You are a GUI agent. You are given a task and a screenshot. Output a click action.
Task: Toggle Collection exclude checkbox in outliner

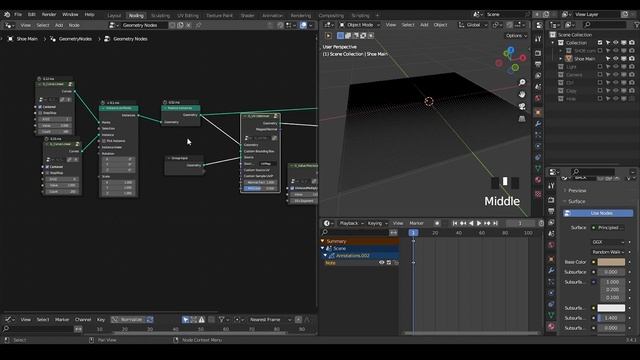tap(600, 43)
